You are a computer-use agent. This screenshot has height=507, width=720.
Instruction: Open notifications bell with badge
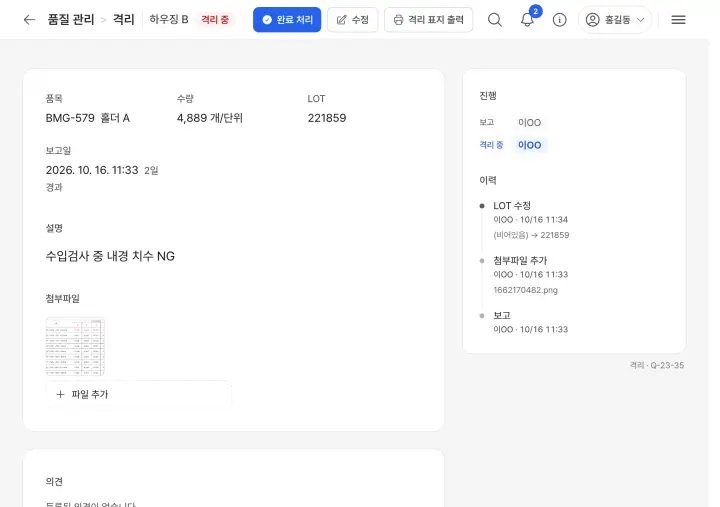click(x=528, y=19)
